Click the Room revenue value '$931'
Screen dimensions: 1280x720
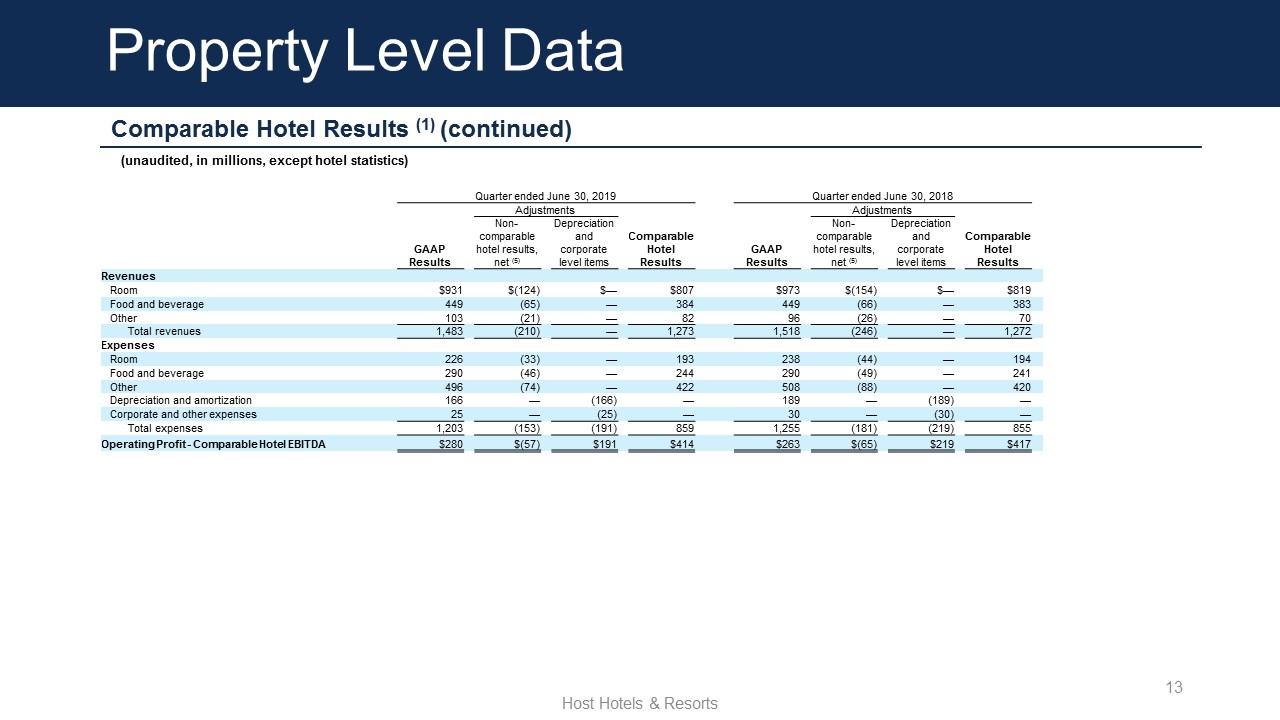pos(449,290)
